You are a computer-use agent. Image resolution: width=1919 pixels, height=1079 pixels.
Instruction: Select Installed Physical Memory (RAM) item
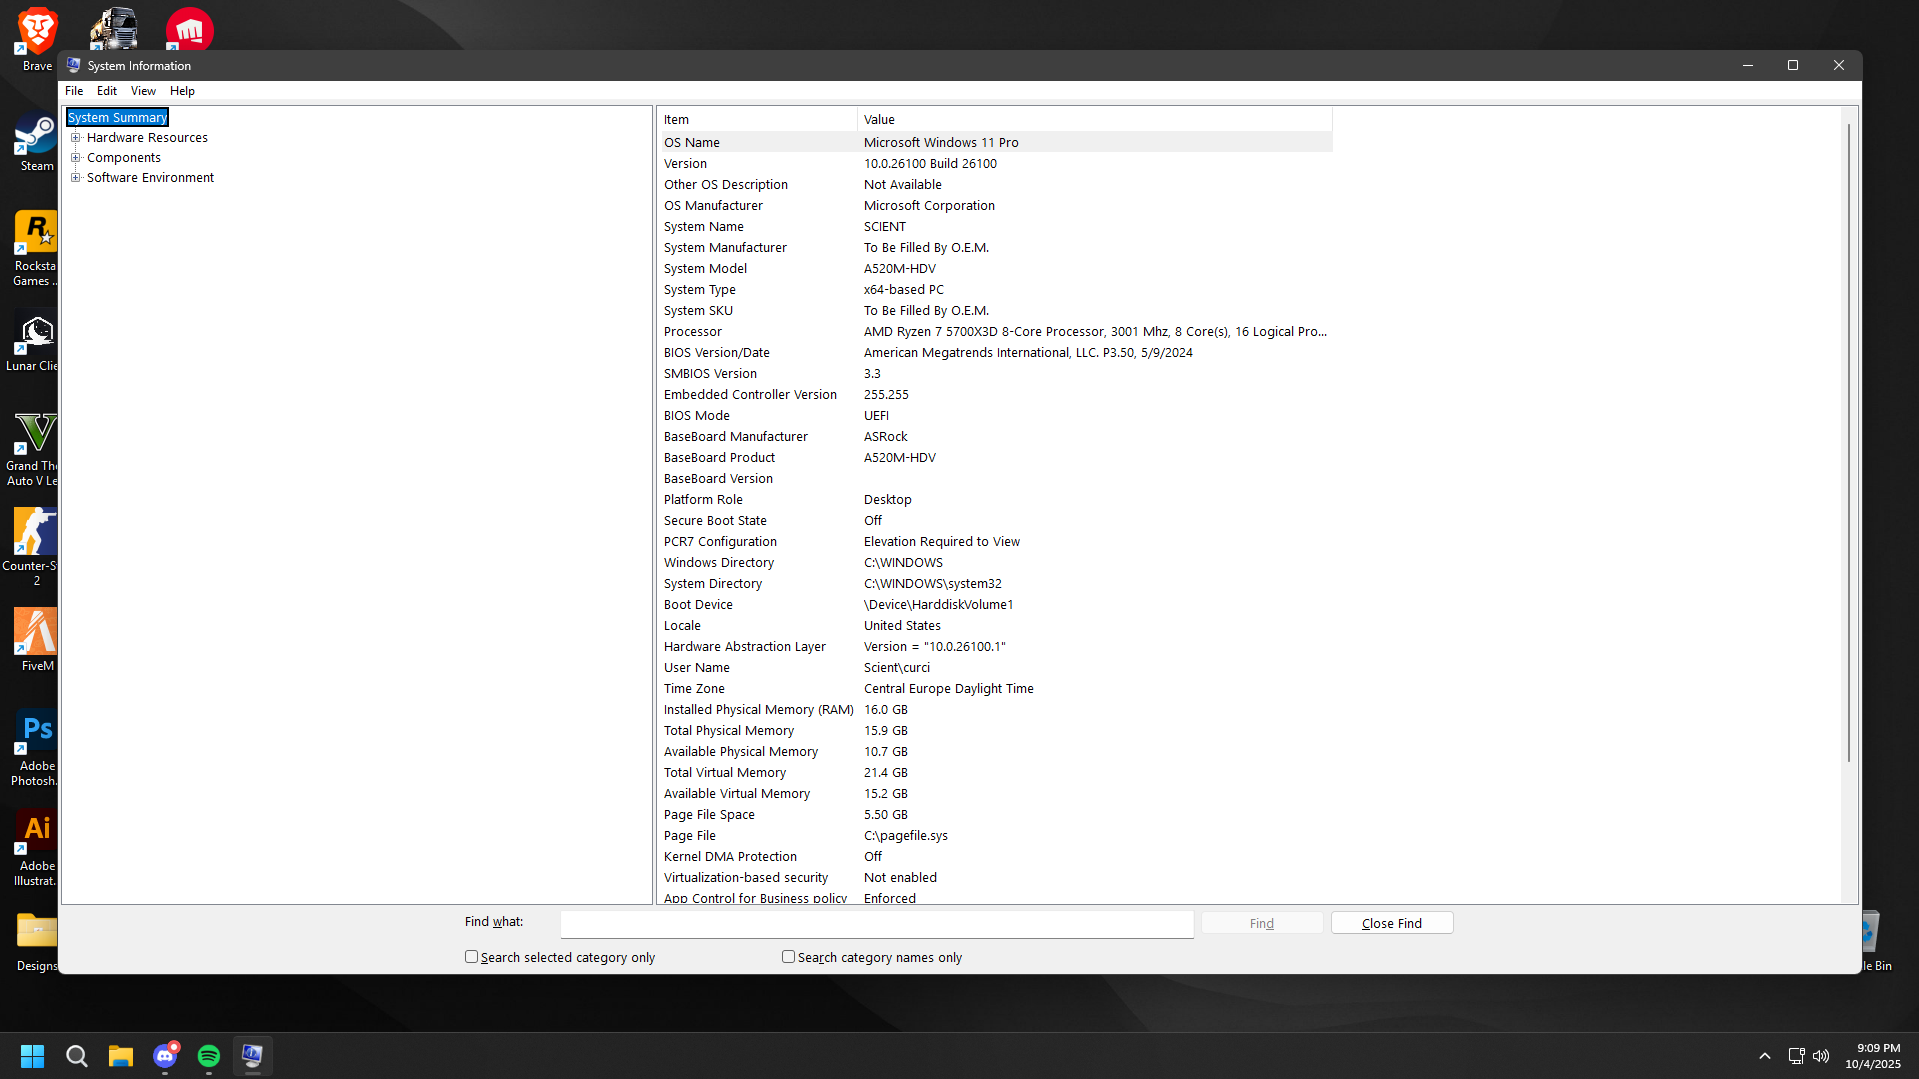(758, 710)
